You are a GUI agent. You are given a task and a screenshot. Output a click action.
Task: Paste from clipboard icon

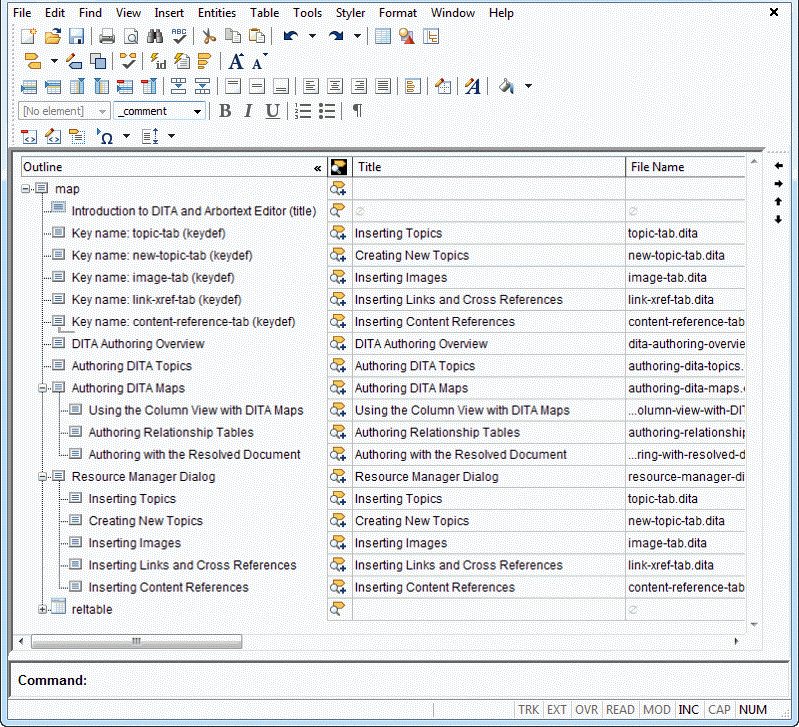257,36
